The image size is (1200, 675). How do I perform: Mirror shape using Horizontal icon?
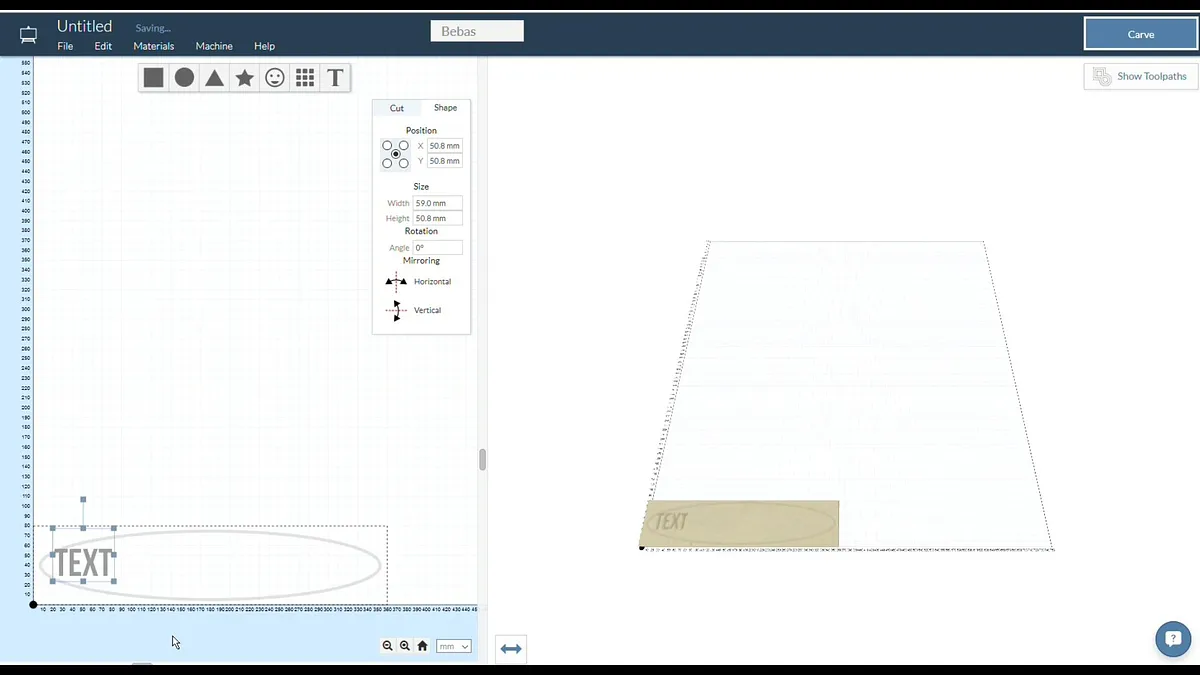tap(396, 282)
